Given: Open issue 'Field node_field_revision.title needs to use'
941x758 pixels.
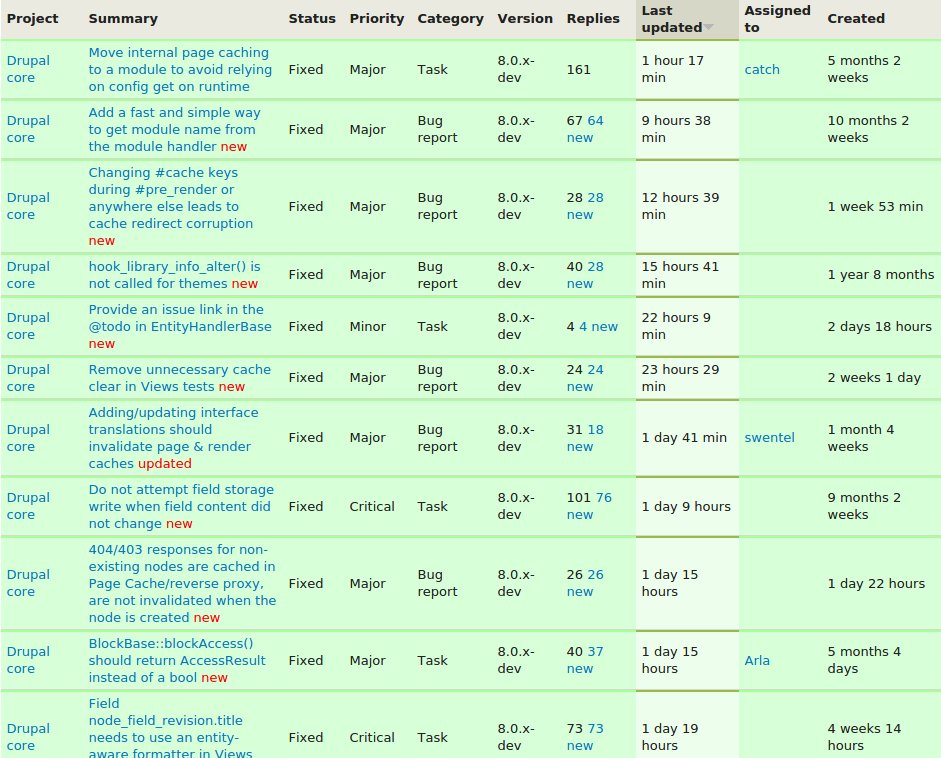Looking at the screenshot, I should [170, 729].
